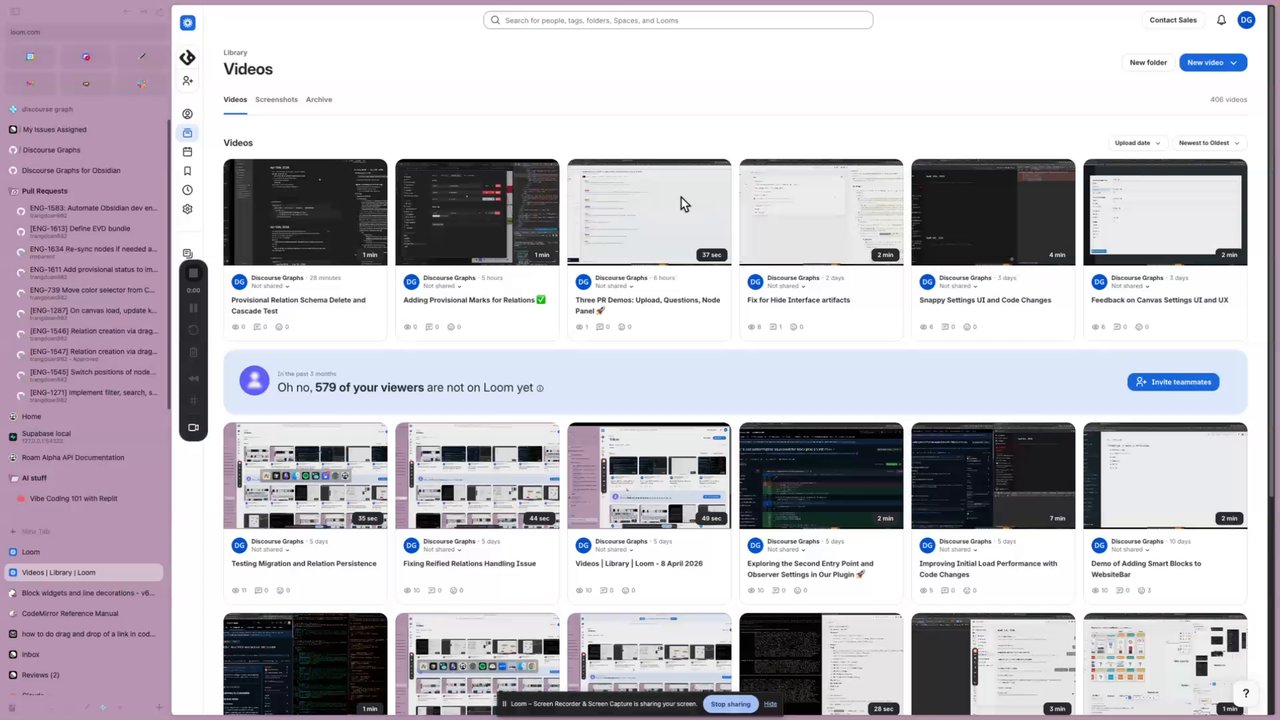This screenshot has height=720, width=1280.
Task: Click the browser back arrow
Action: [x=127, y=12]
